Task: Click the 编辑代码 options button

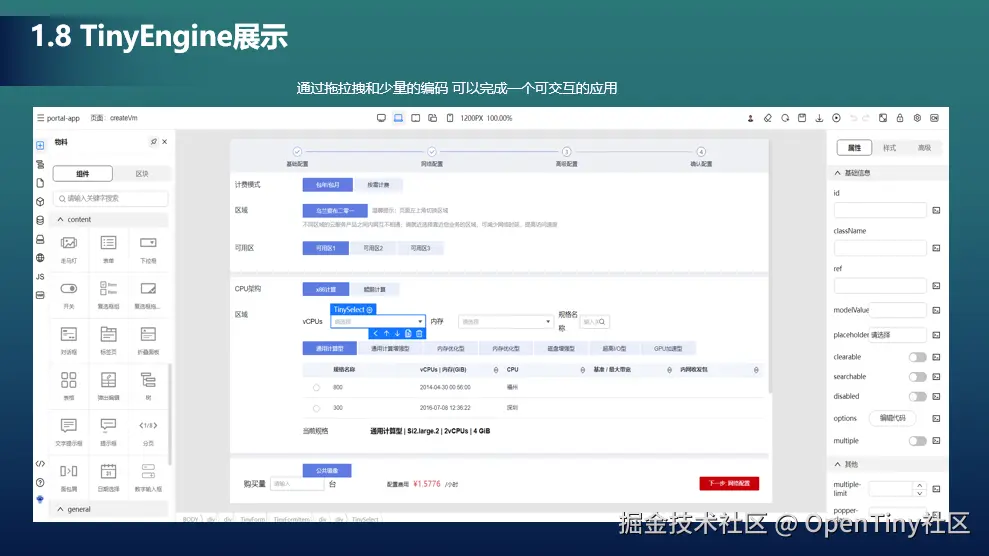Action: pos(892,418)
